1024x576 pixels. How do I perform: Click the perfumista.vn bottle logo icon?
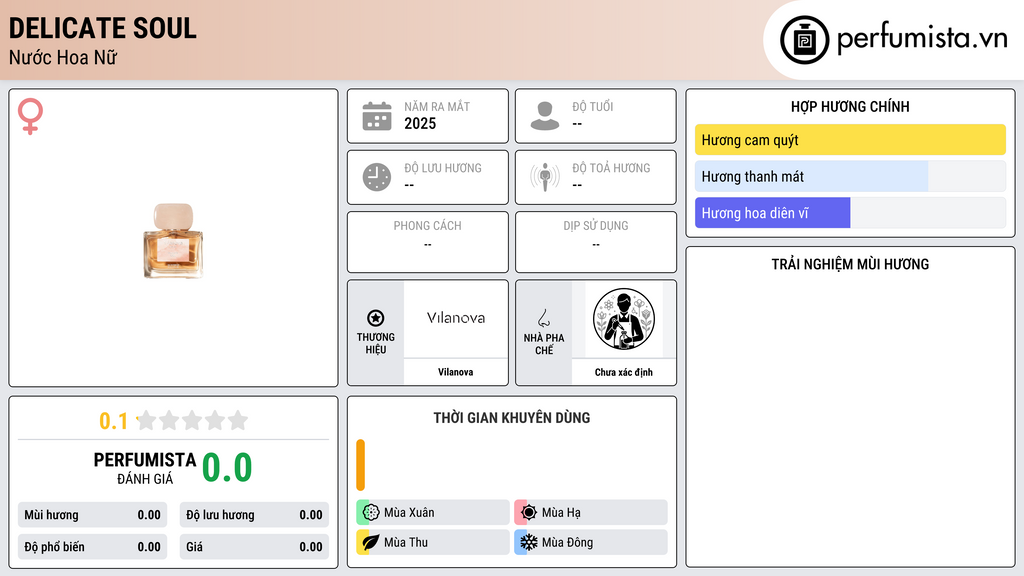pos(804,40)
